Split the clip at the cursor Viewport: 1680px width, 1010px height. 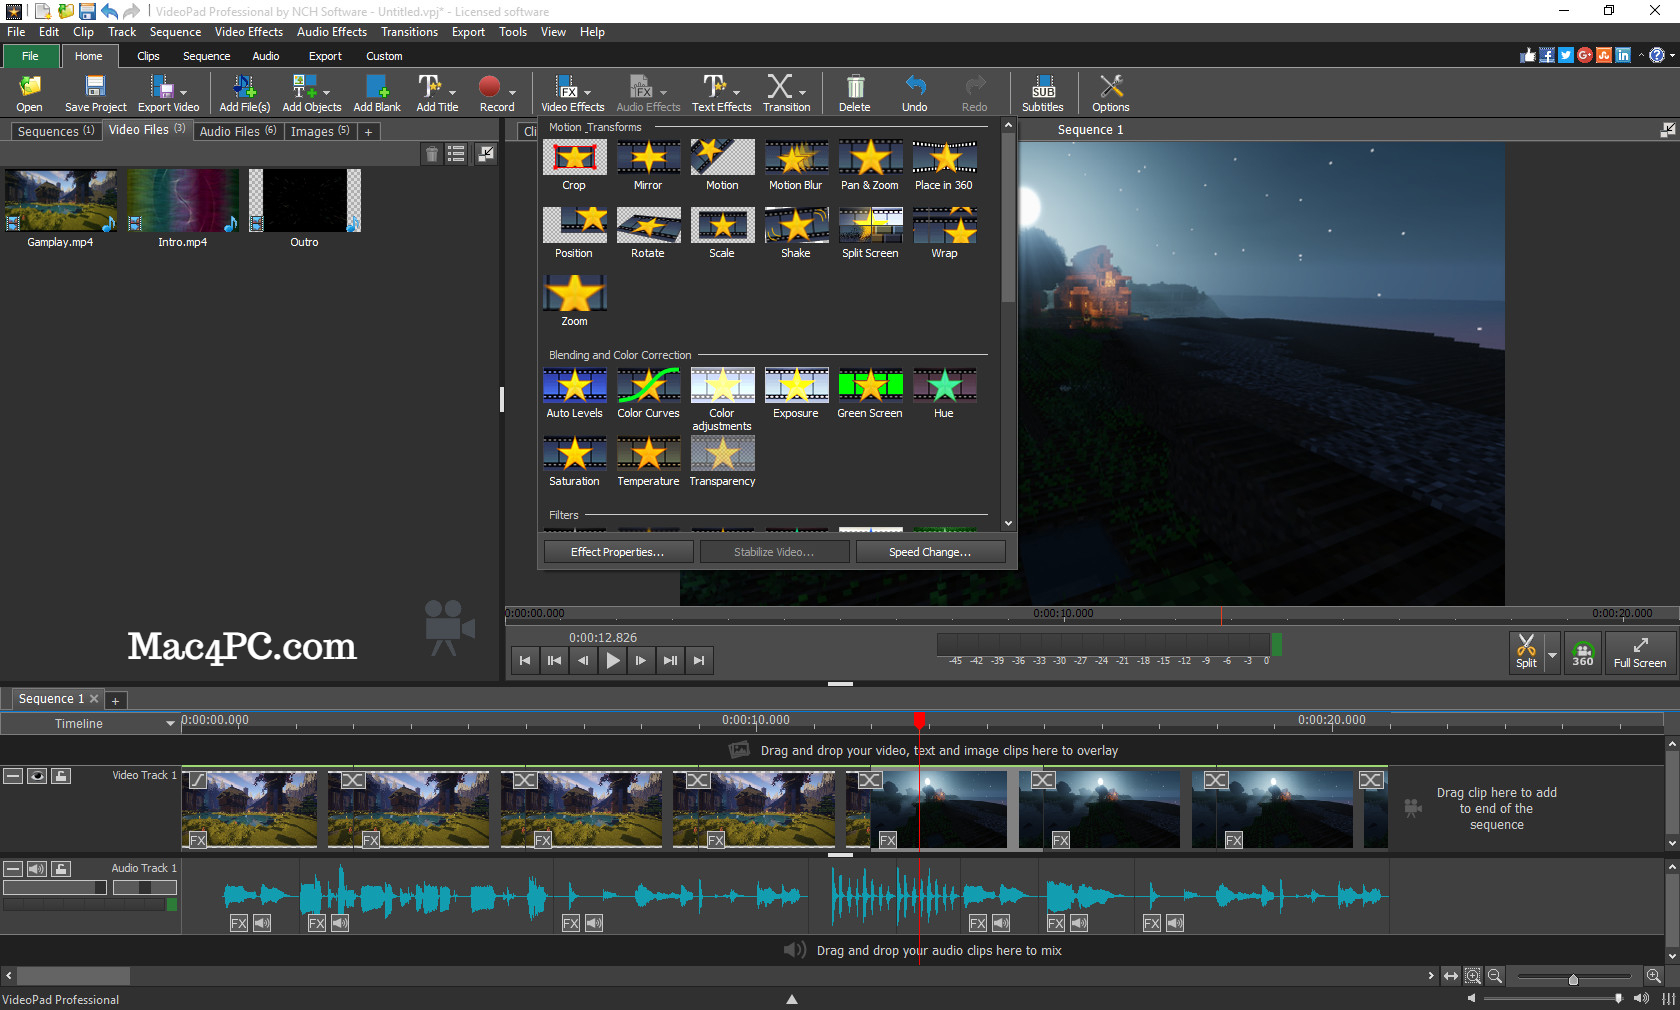pos(1526,653)
